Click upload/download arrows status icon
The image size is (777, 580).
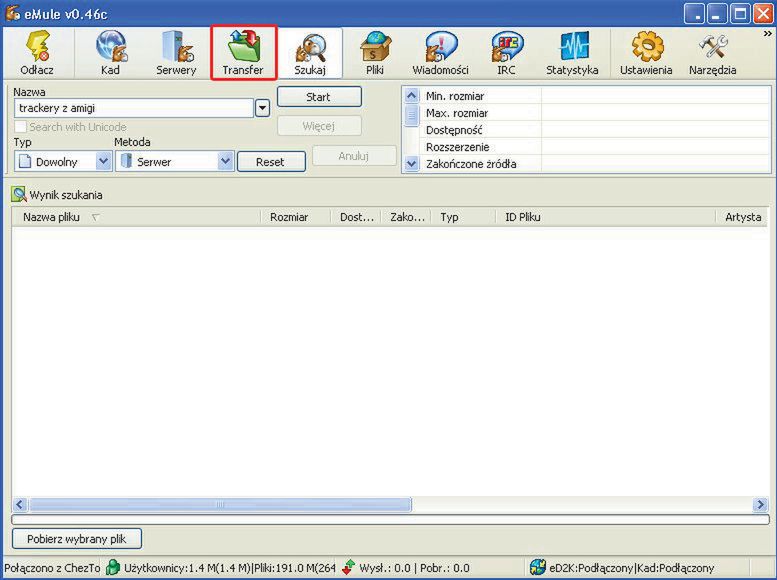tap(348, 567)
